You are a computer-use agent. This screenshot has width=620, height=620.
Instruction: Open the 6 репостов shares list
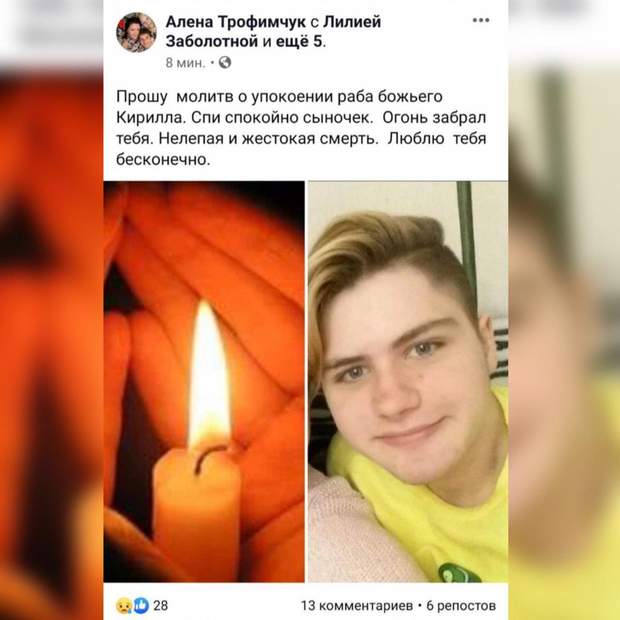461,605
